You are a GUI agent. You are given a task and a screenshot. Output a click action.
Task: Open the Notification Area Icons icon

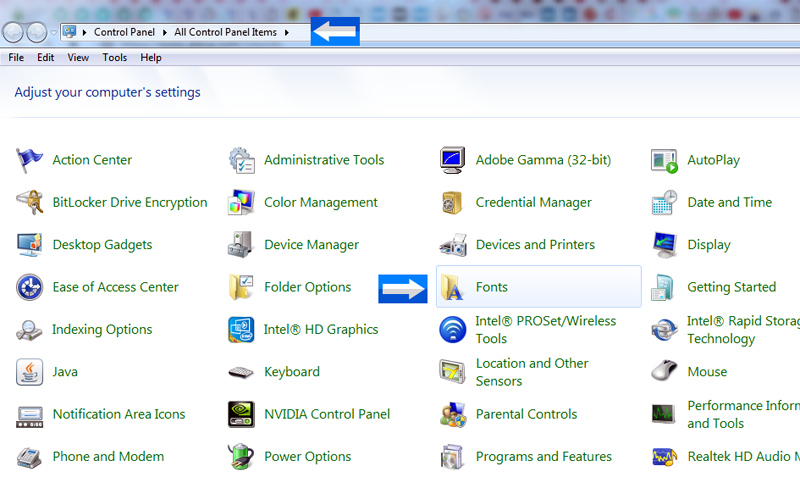(30, 417)
